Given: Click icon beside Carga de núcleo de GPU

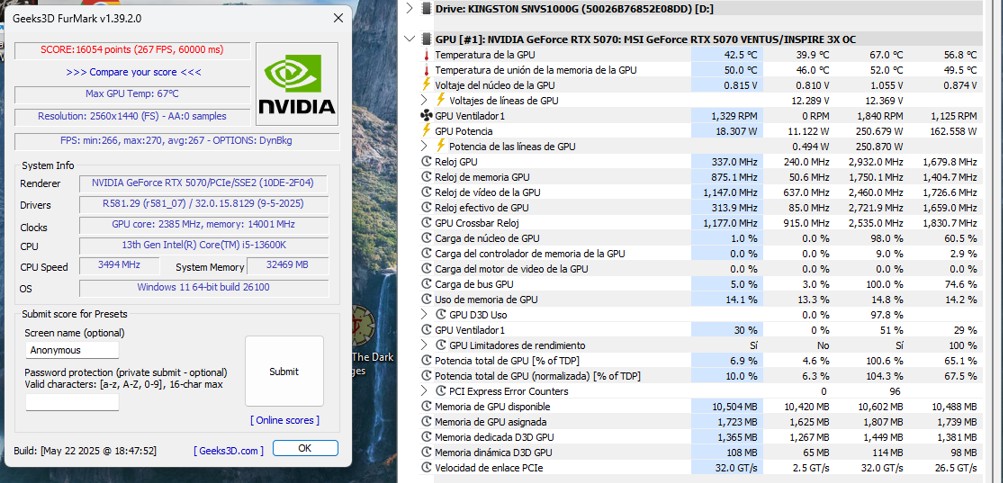Looking at the screenshot, I should [427, 239].
